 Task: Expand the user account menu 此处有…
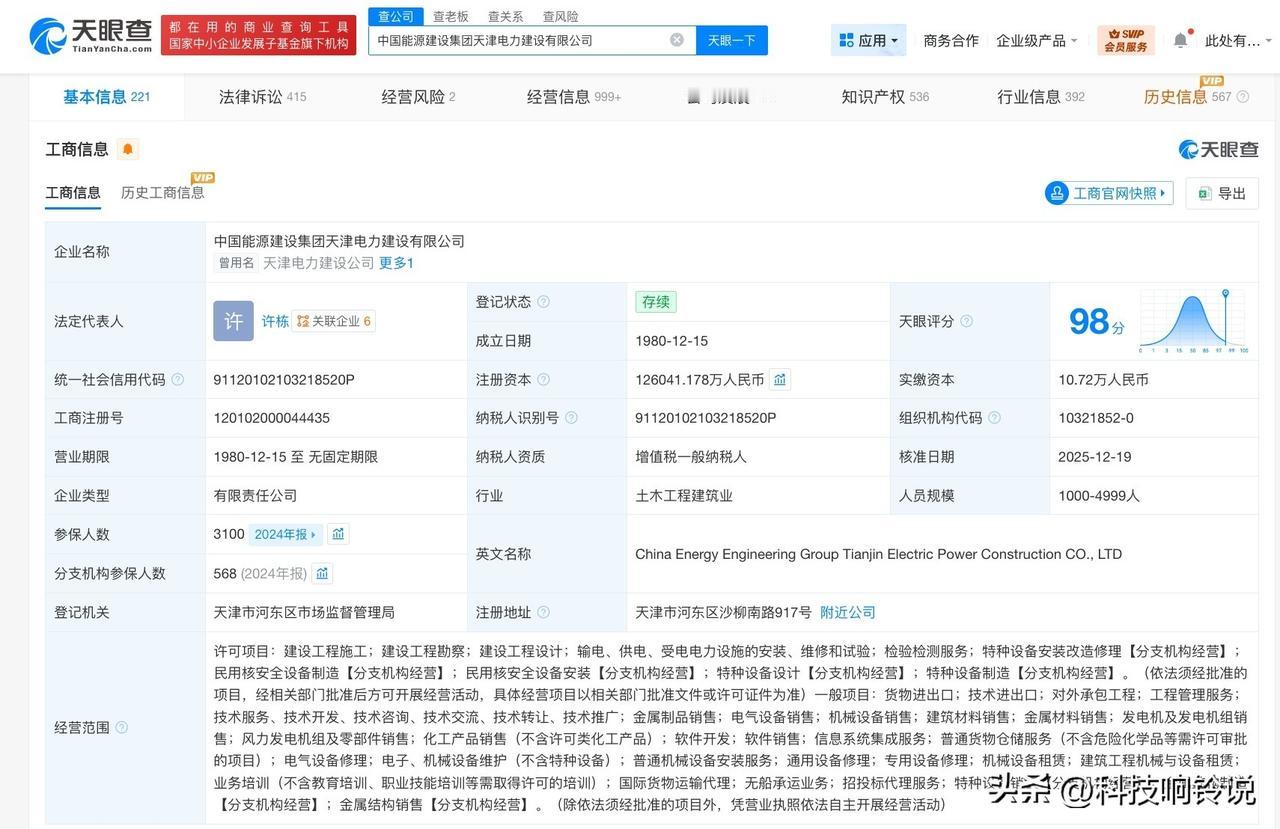1239,40
